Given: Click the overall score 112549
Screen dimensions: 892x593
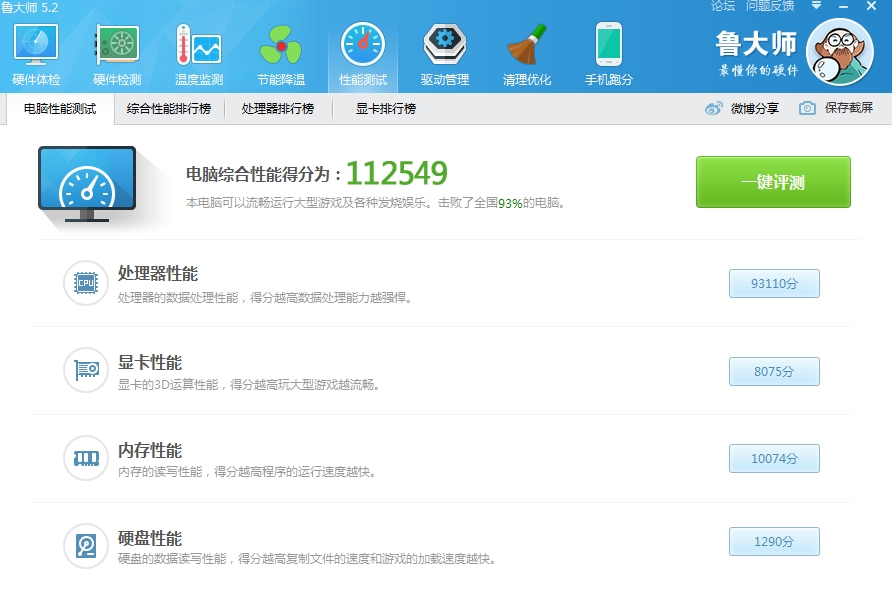Looking at the screenshot, I should pyautogui.click(x=397, y=173).
